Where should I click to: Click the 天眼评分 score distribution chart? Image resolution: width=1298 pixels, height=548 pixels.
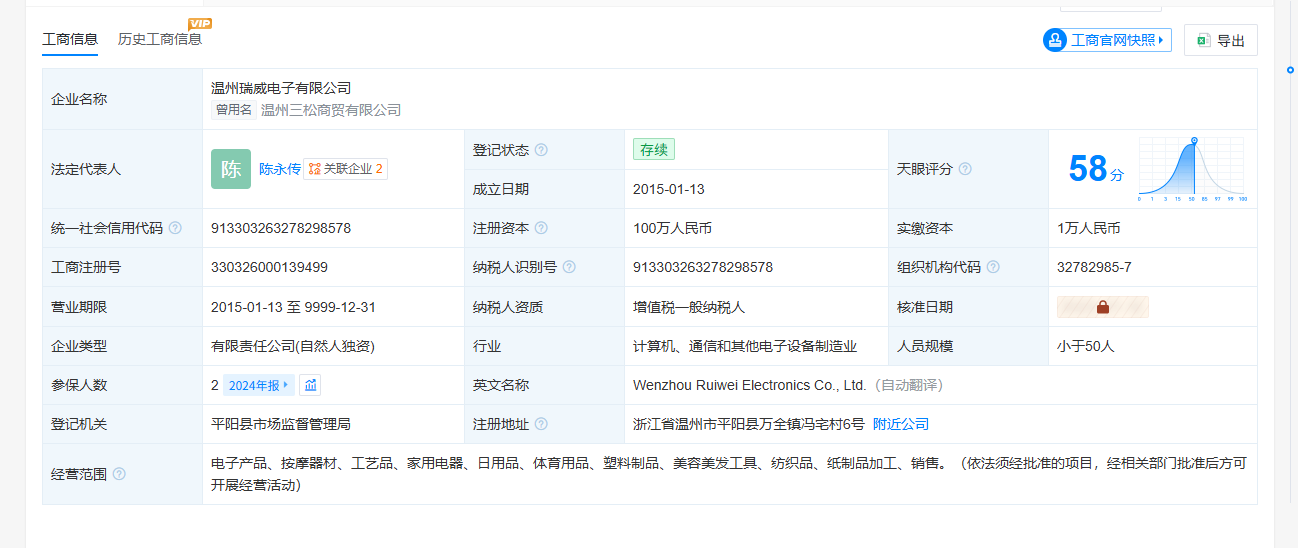1191,169
